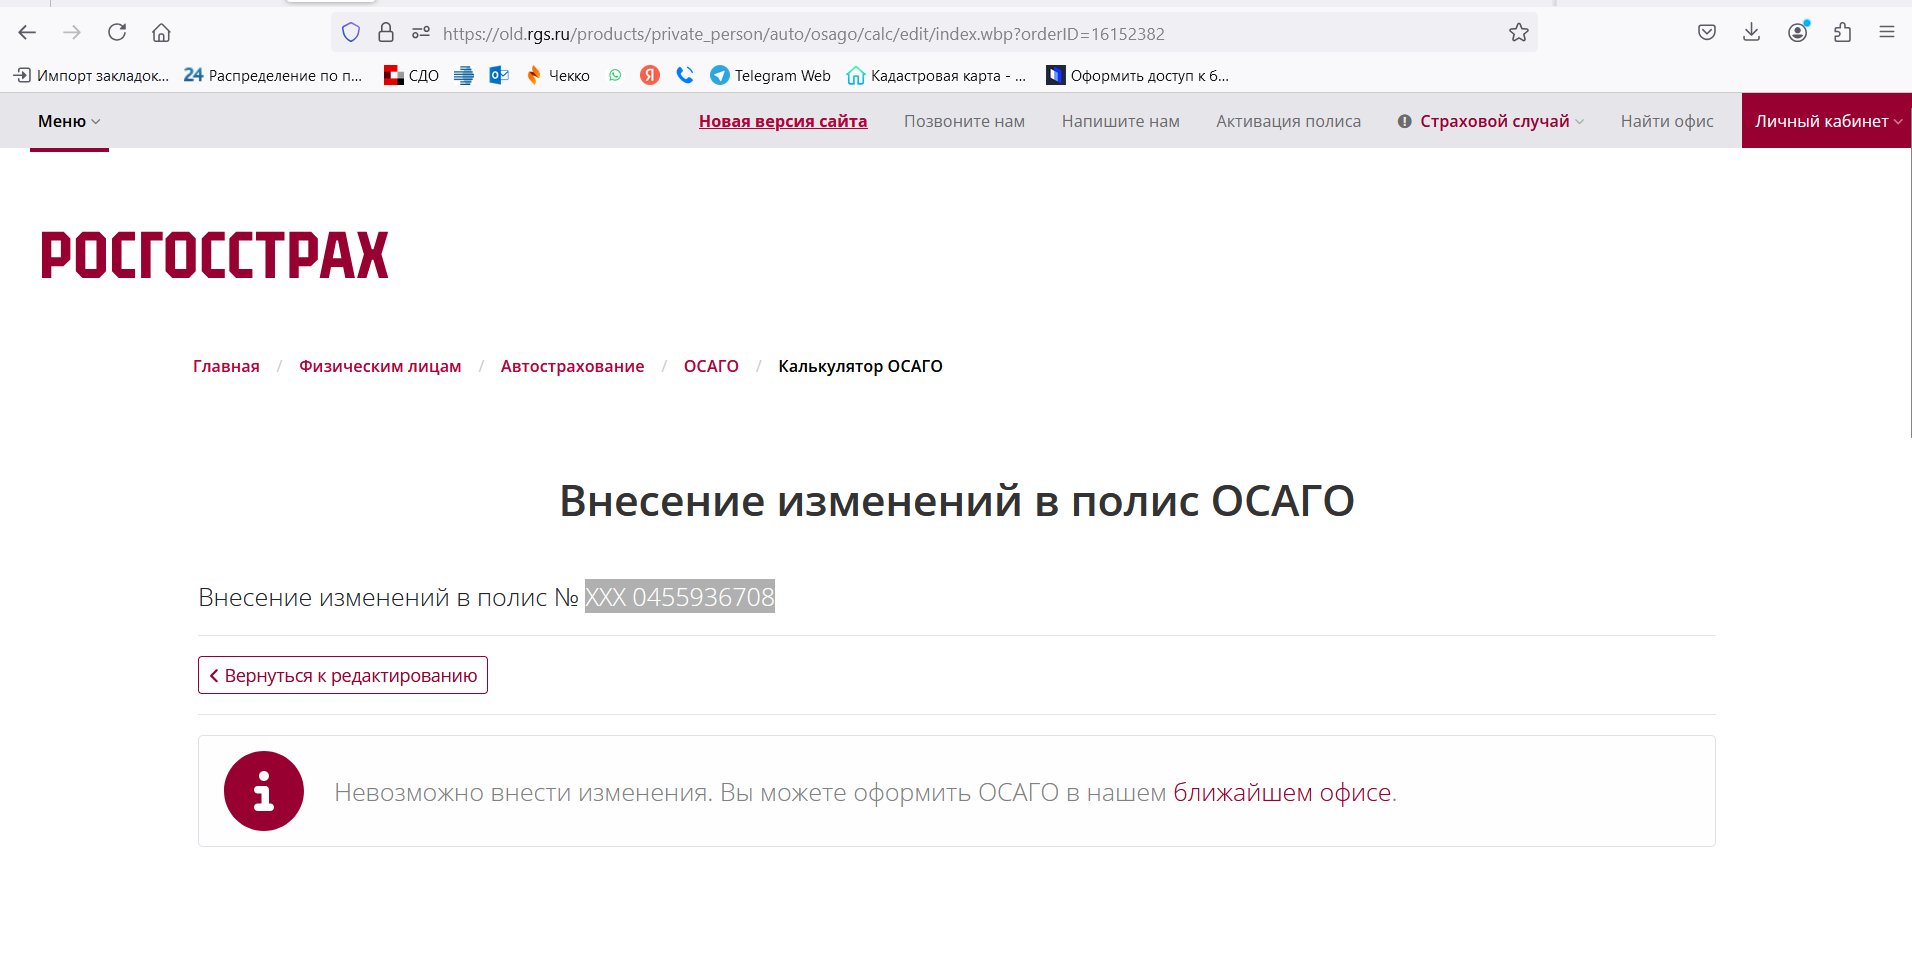
Task: Open the browser home page
Action: [x=161, y=33]
